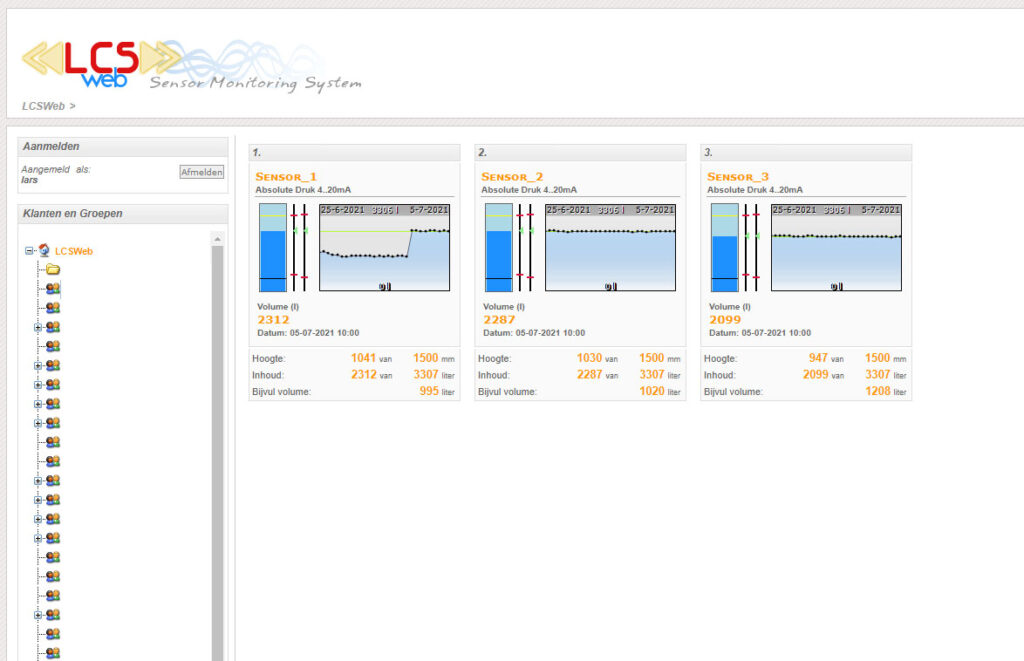The image size is (1024, 661).
Task: Click the alarm level bars beside Sensor_1 gauge
Action: point(299,248)
